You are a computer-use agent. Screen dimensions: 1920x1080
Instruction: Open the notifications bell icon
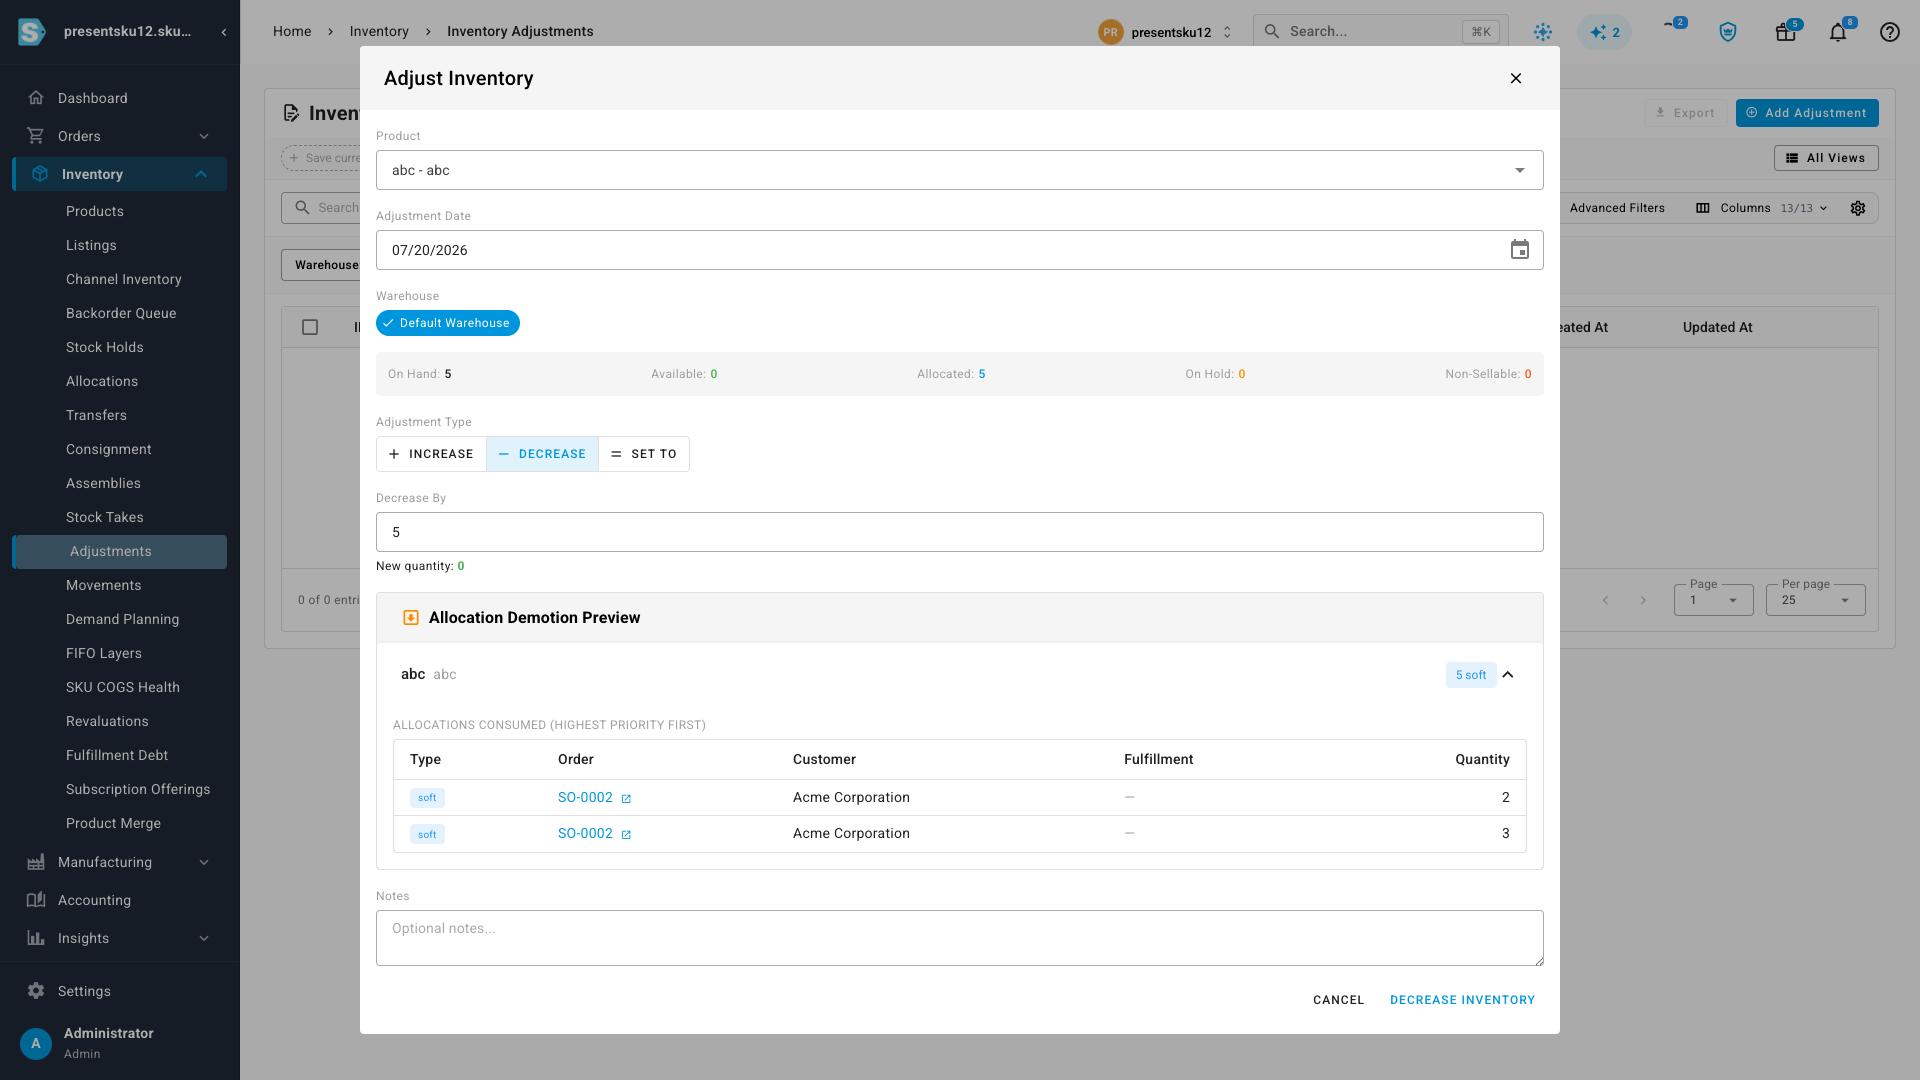coord(1838,32)
